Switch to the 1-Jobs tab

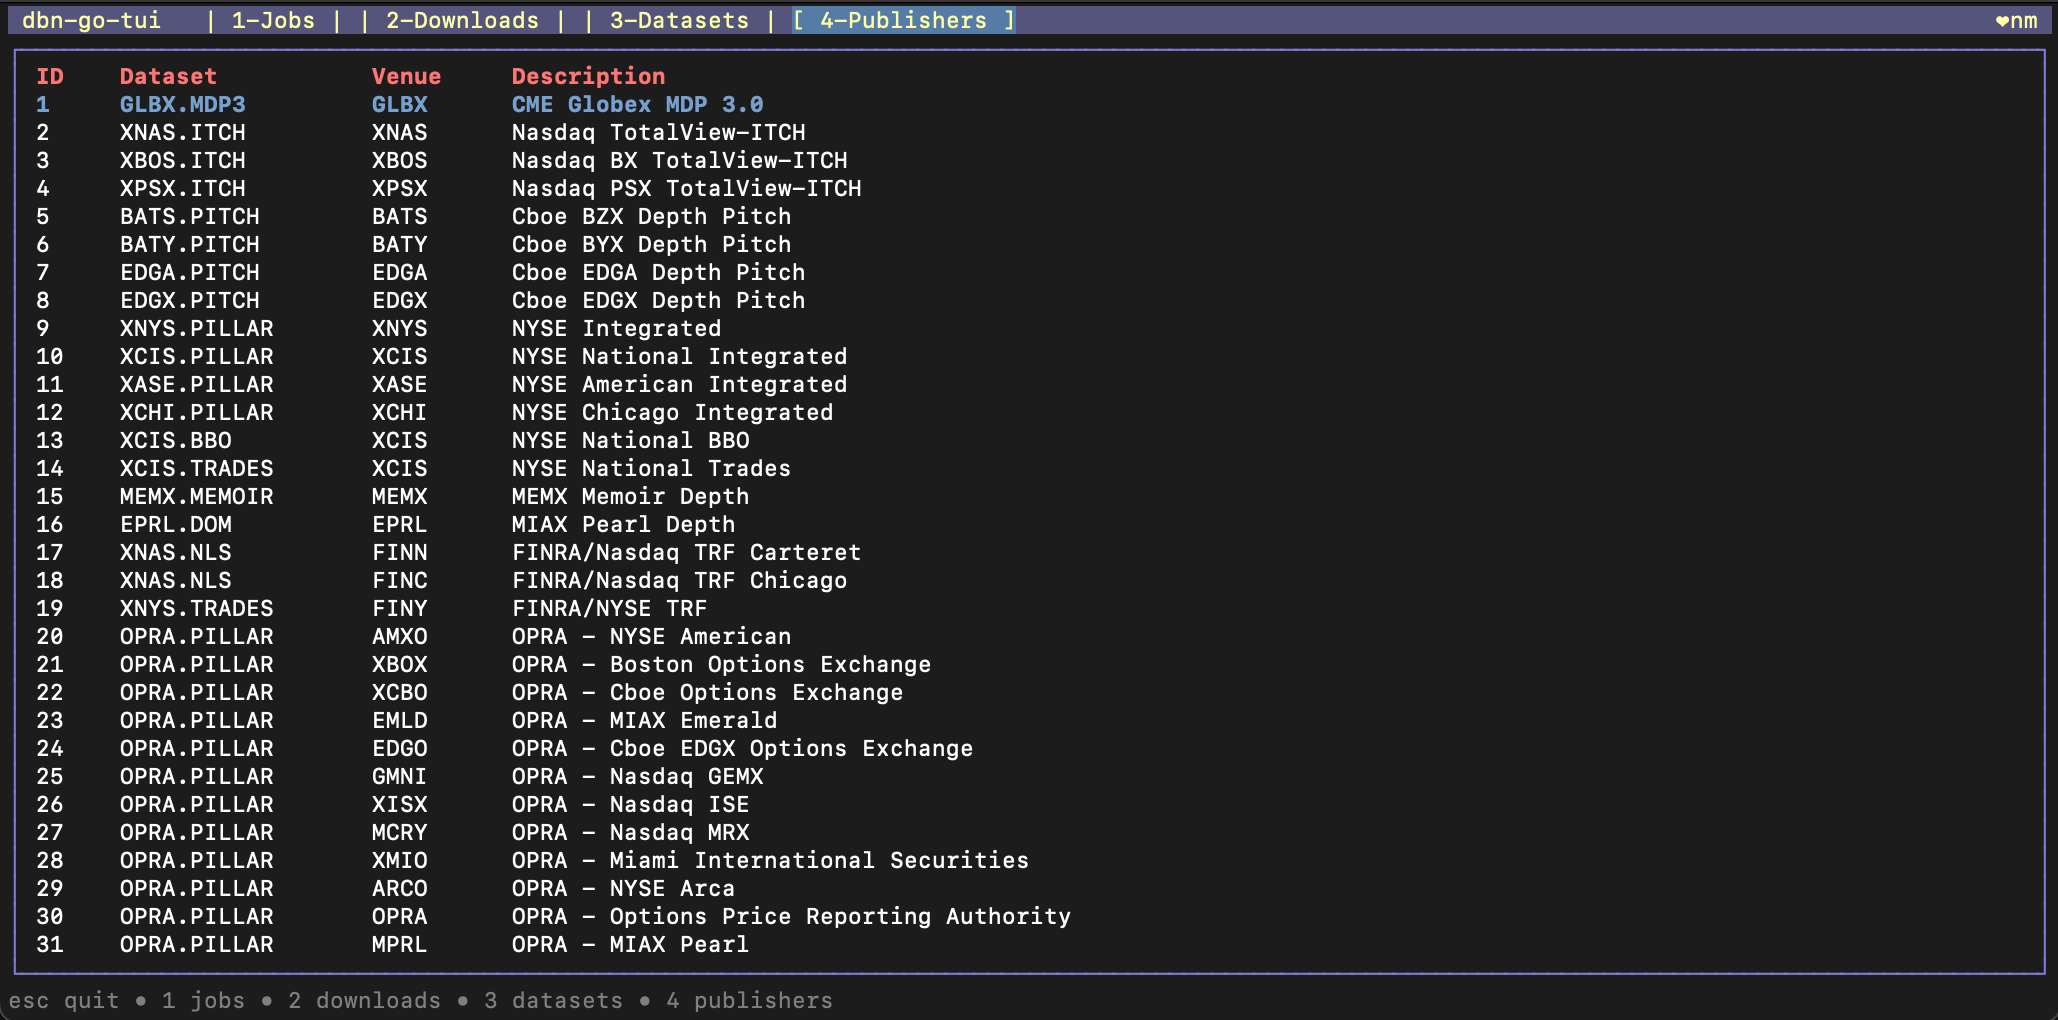(273, 20)
